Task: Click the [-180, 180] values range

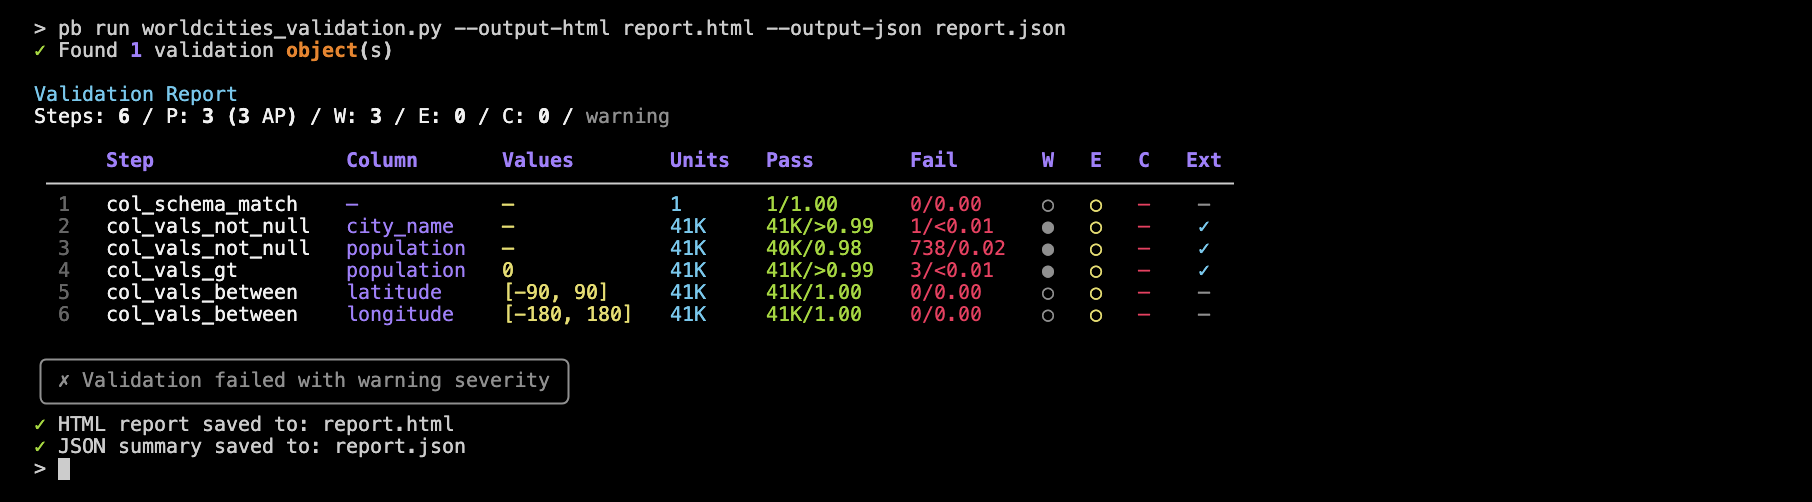Action: pos(567,314)
